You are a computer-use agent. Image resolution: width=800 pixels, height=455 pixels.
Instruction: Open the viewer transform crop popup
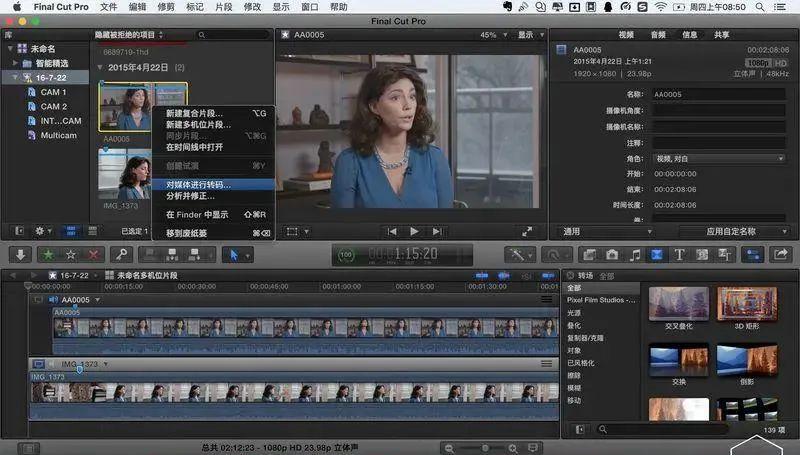(297, 232)
